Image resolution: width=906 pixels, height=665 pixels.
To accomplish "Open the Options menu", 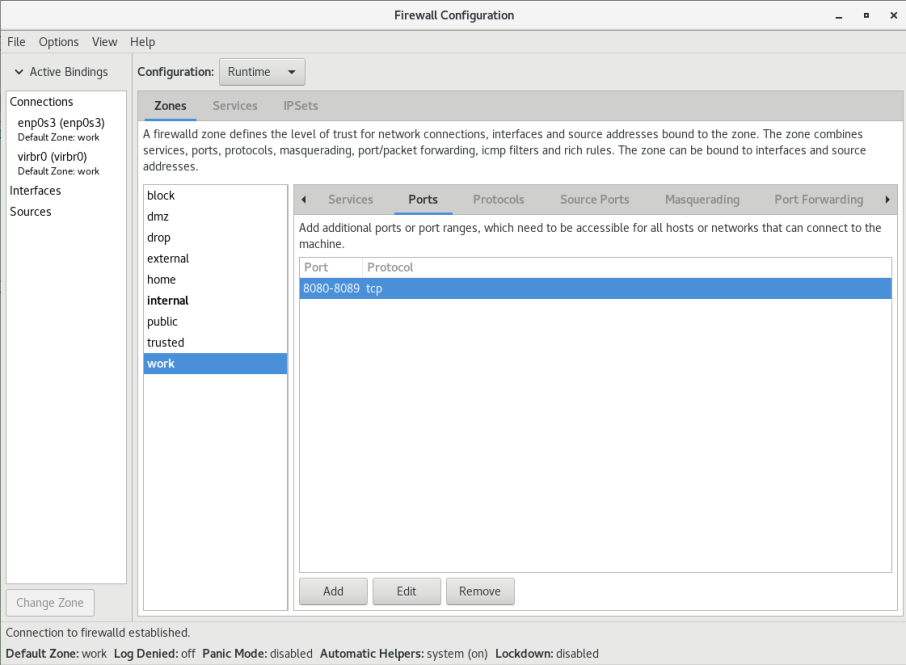I will coord(59,42).
